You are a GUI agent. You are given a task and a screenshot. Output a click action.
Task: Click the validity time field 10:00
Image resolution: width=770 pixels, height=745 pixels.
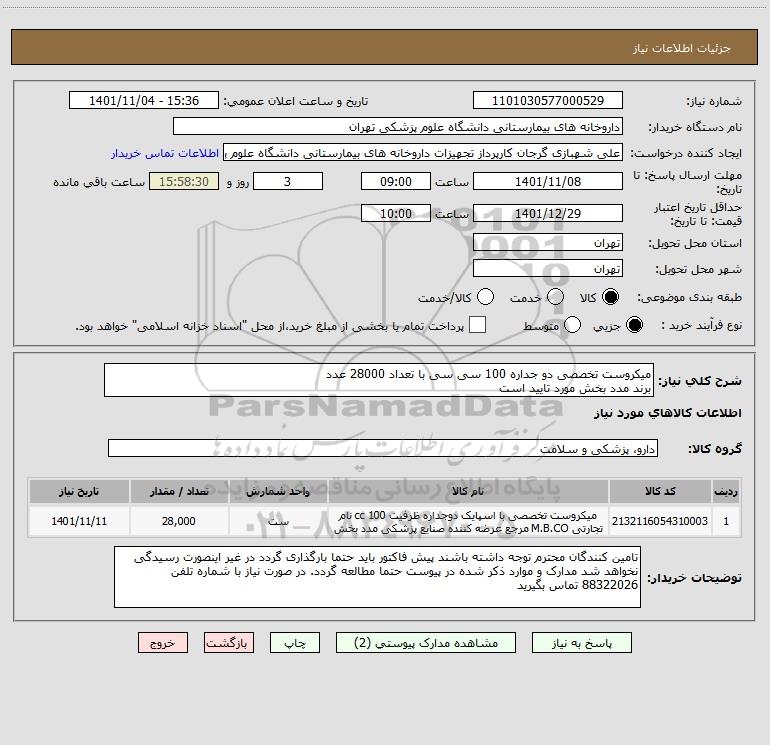pos(396,214)
